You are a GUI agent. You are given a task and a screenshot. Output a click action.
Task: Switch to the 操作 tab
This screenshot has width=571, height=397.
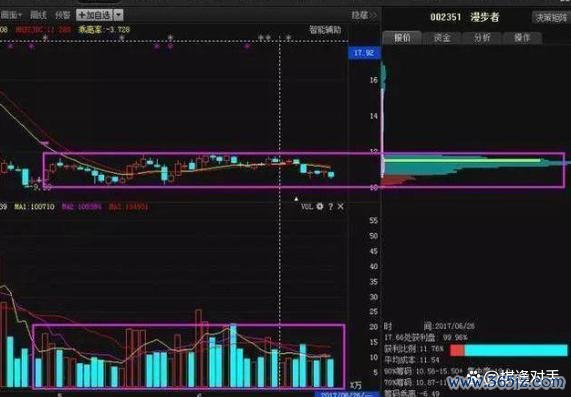522,38
